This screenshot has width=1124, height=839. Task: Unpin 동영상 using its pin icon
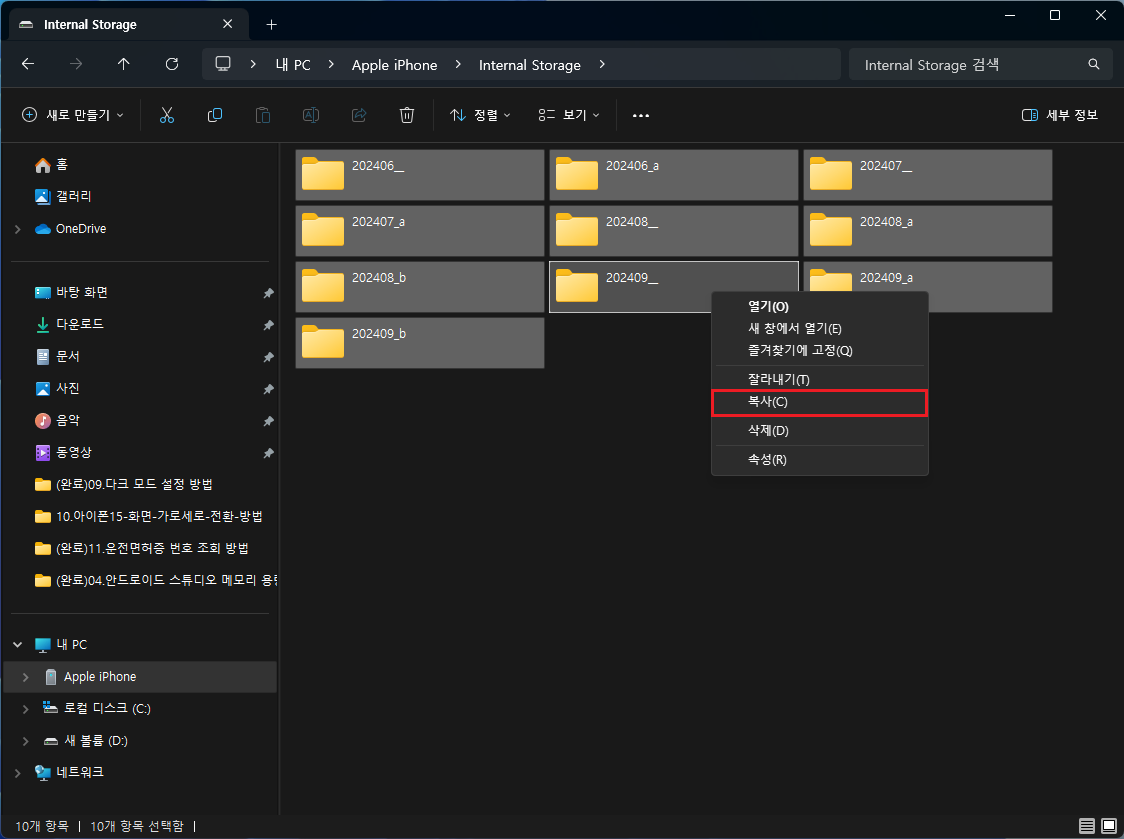[268, 453]
